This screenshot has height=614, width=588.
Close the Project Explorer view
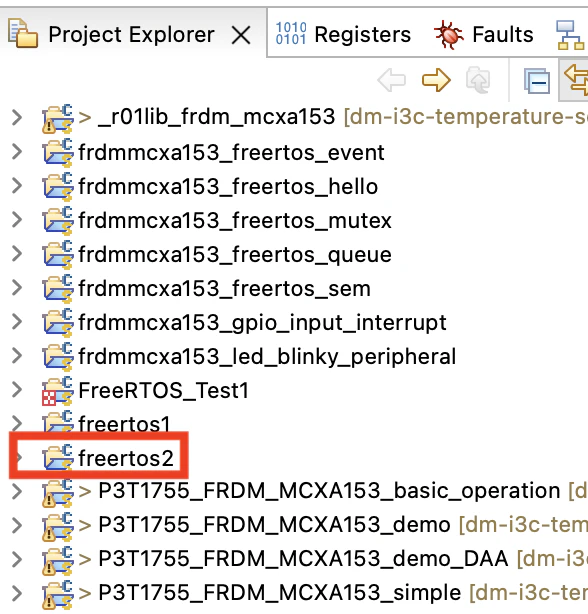coord(241,35)
